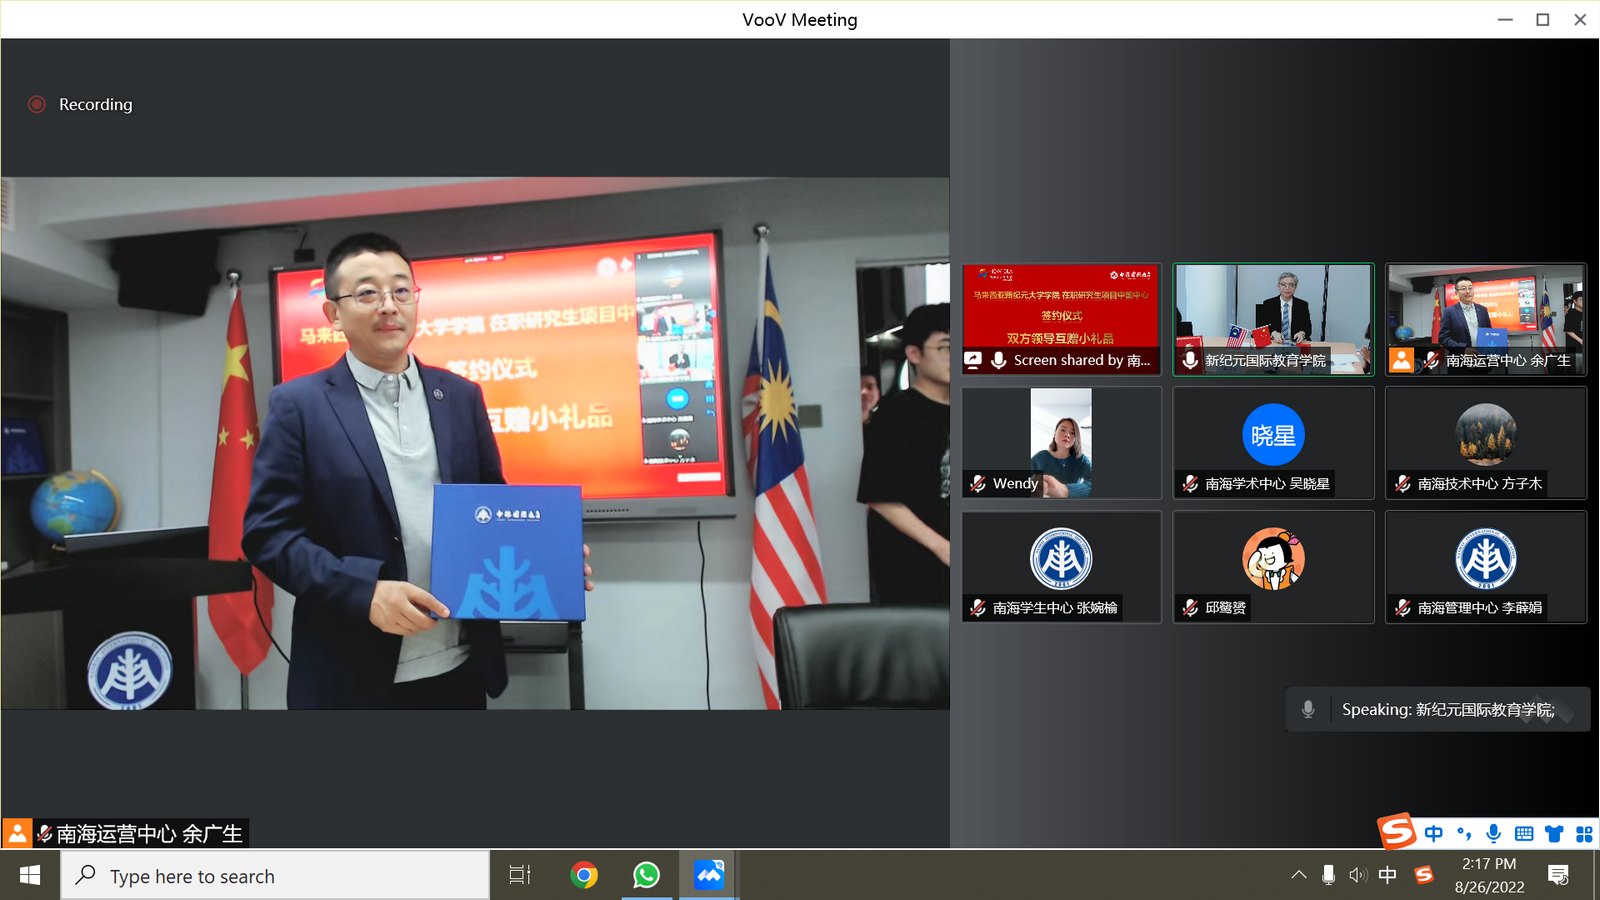Image resolution: width=1600 pixels, height=900 pixels.
Task: Expand the hidden system tray icons
Action: pyautogui.click(x=1299, y=875)
